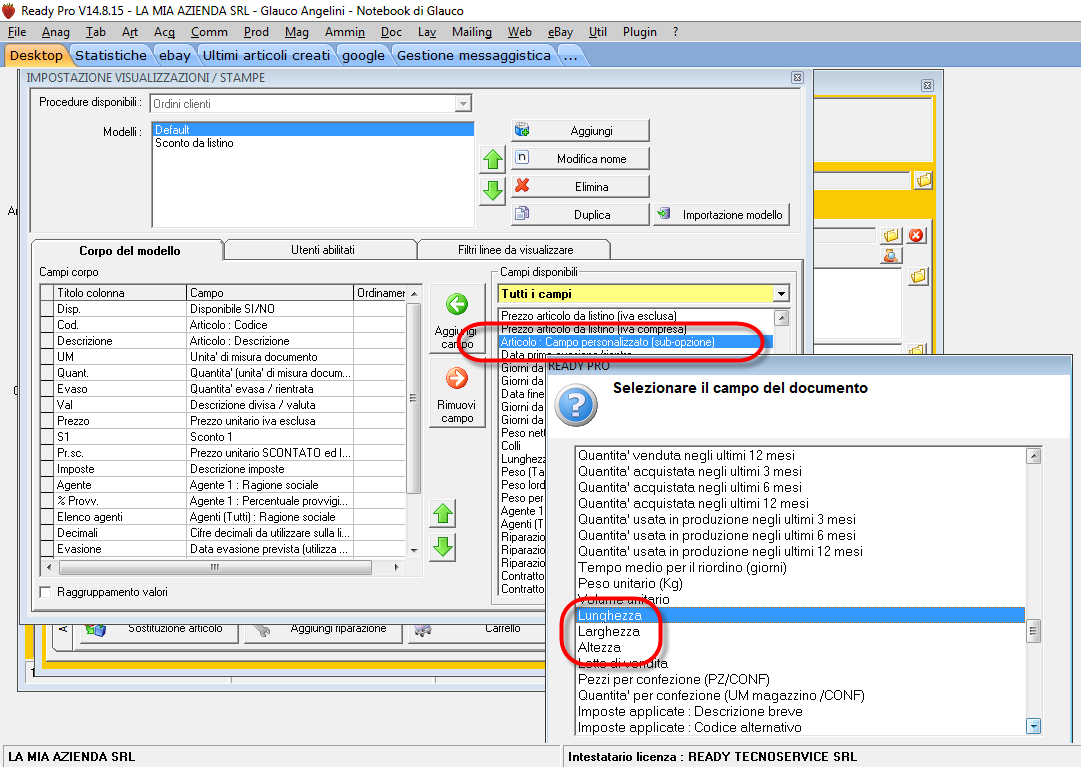Click the Modifica nome button
The image size is (1081, 768).
tap(581, 158)
